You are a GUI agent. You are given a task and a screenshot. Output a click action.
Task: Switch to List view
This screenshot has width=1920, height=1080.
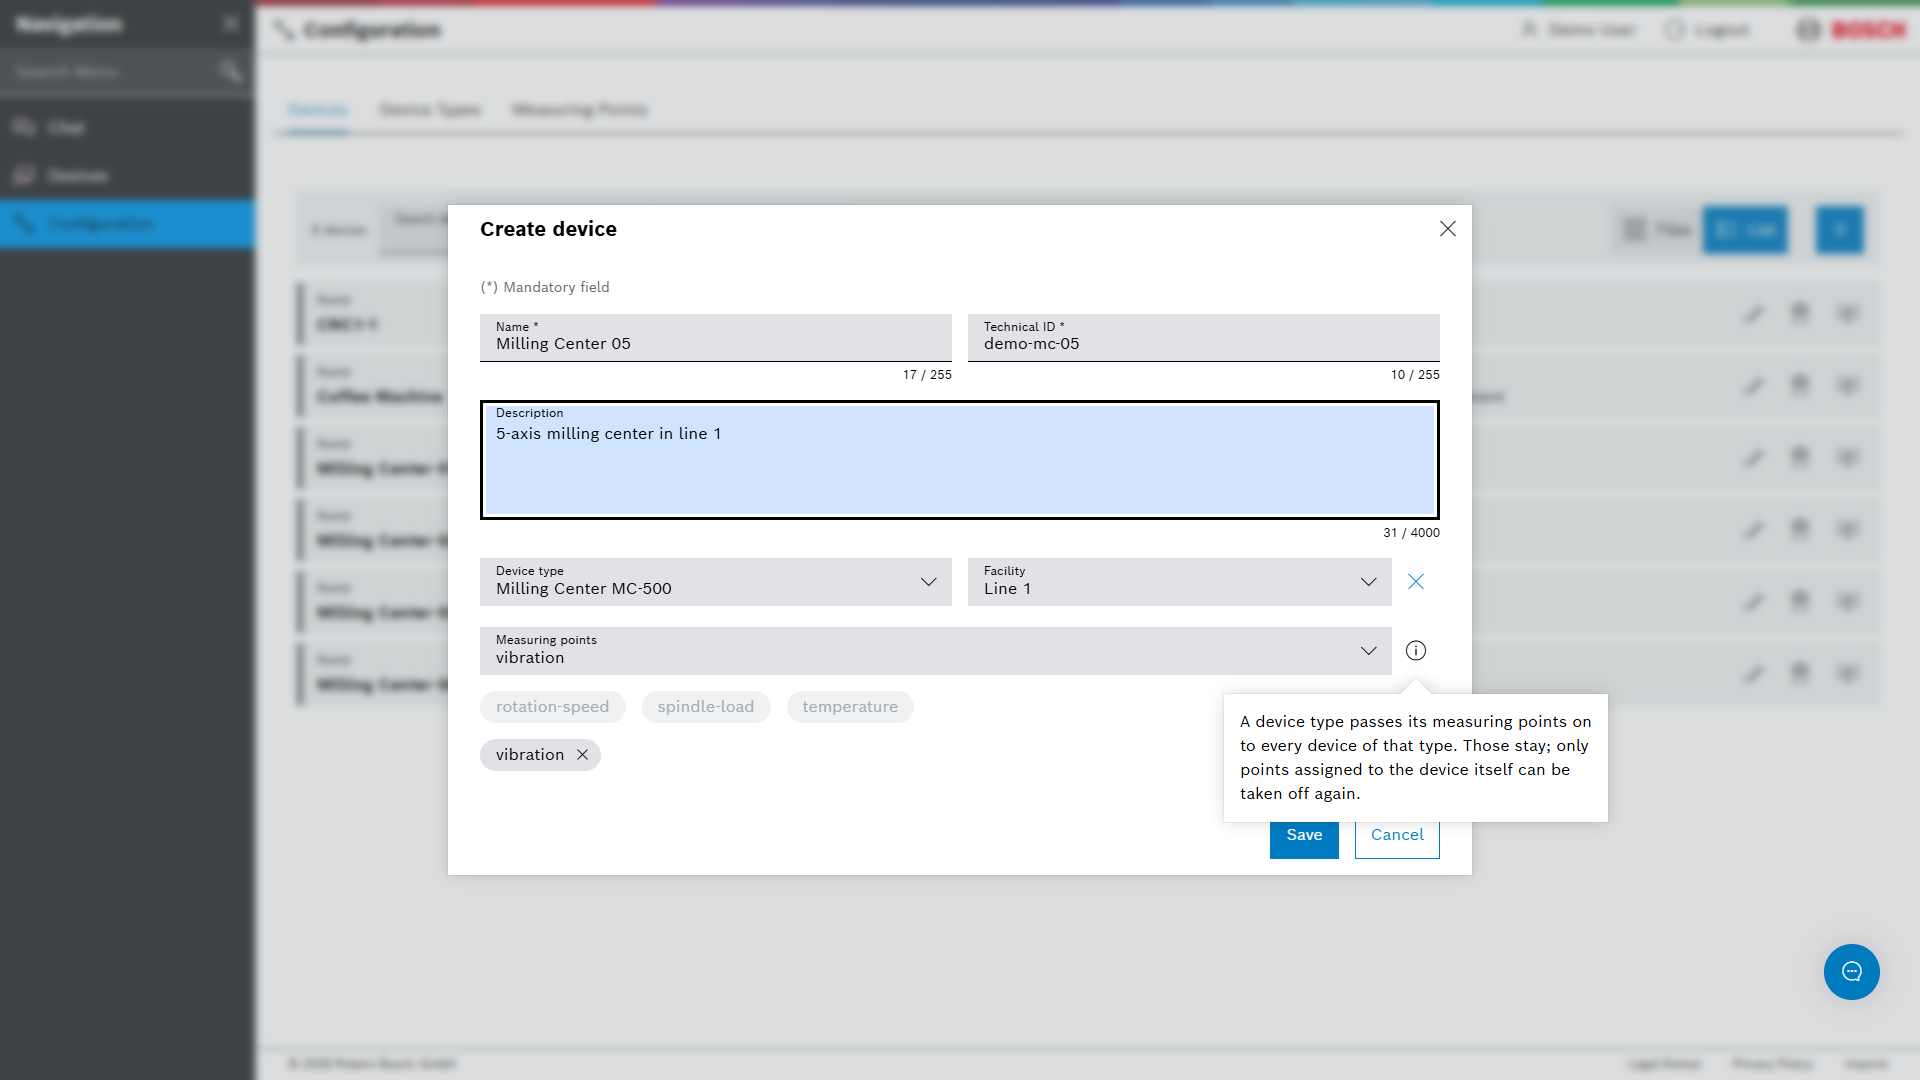1745,230
